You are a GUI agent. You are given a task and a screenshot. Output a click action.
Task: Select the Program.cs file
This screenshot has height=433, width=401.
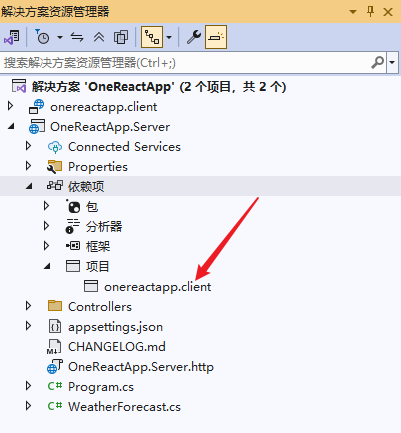101,387
